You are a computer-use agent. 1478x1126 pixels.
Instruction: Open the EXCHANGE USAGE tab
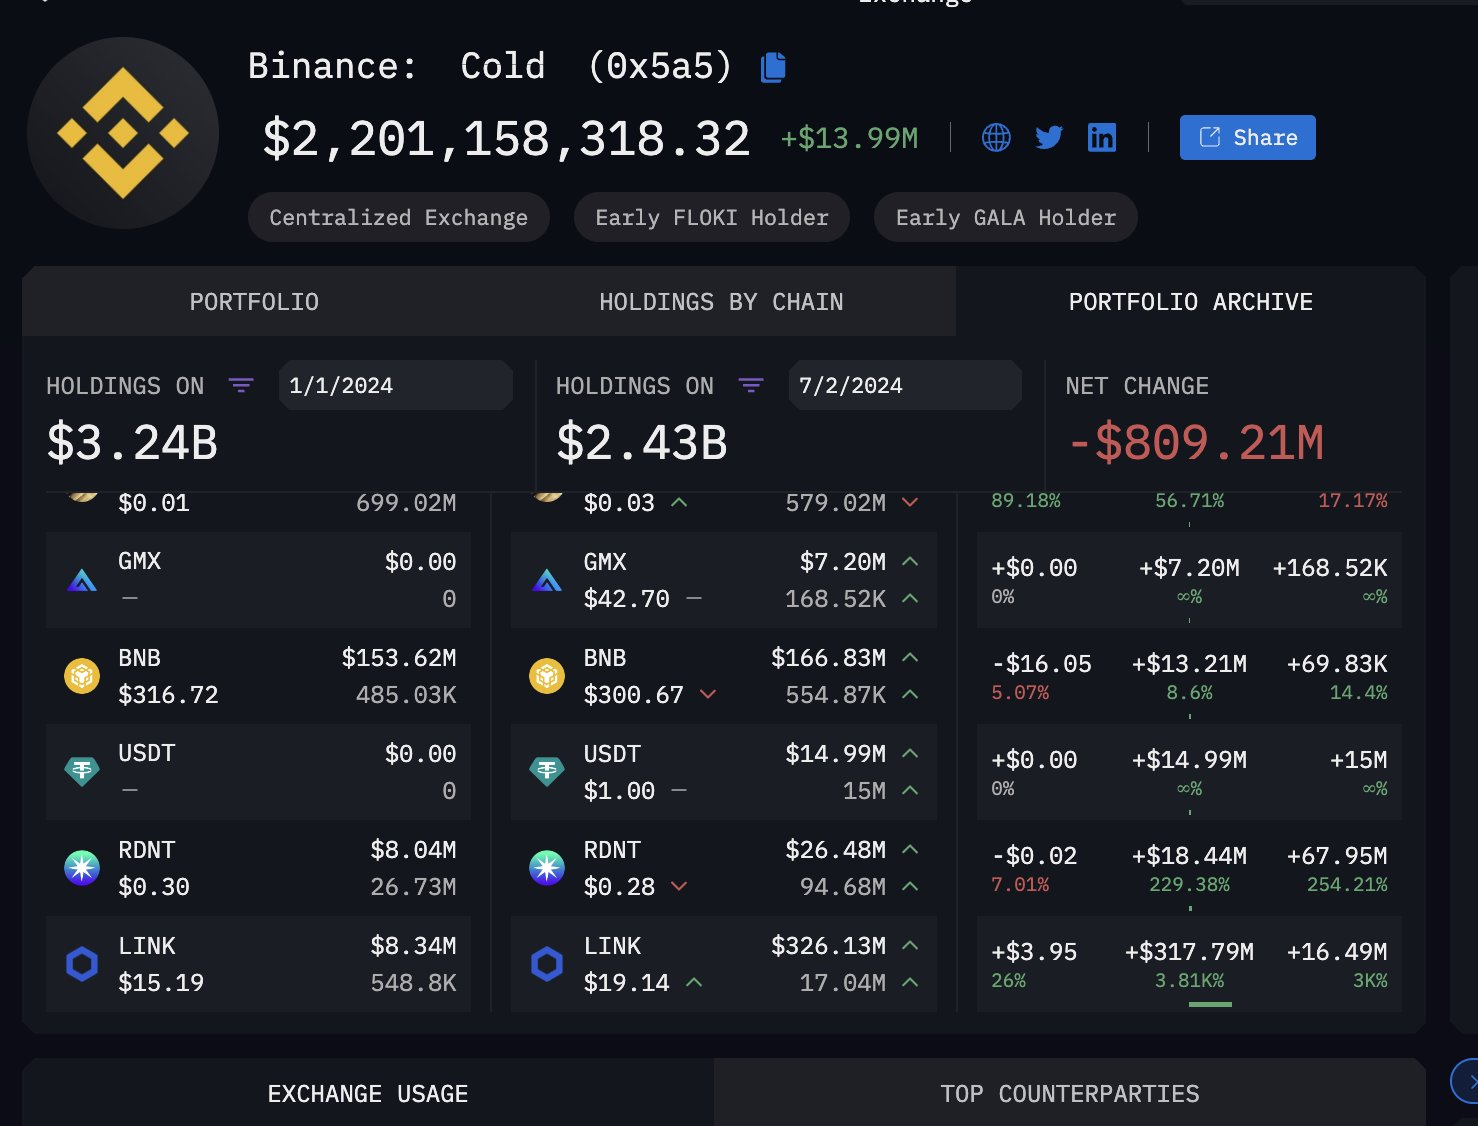(368, 1093)
